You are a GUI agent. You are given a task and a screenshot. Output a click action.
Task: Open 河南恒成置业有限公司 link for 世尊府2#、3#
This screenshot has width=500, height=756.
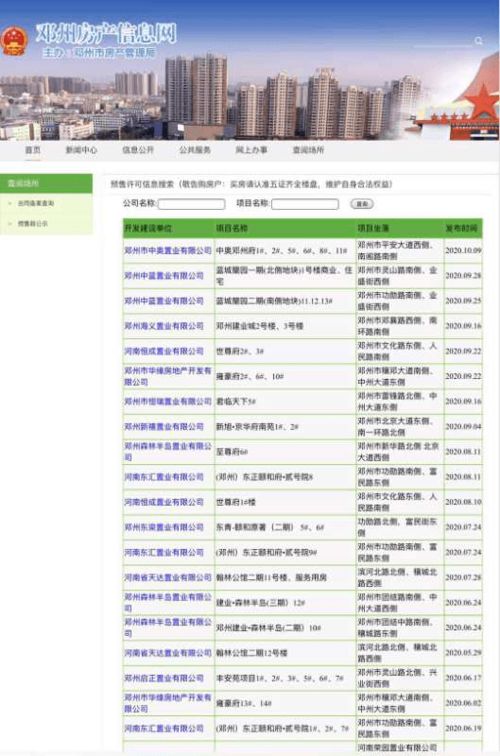[x=164, y=351]
